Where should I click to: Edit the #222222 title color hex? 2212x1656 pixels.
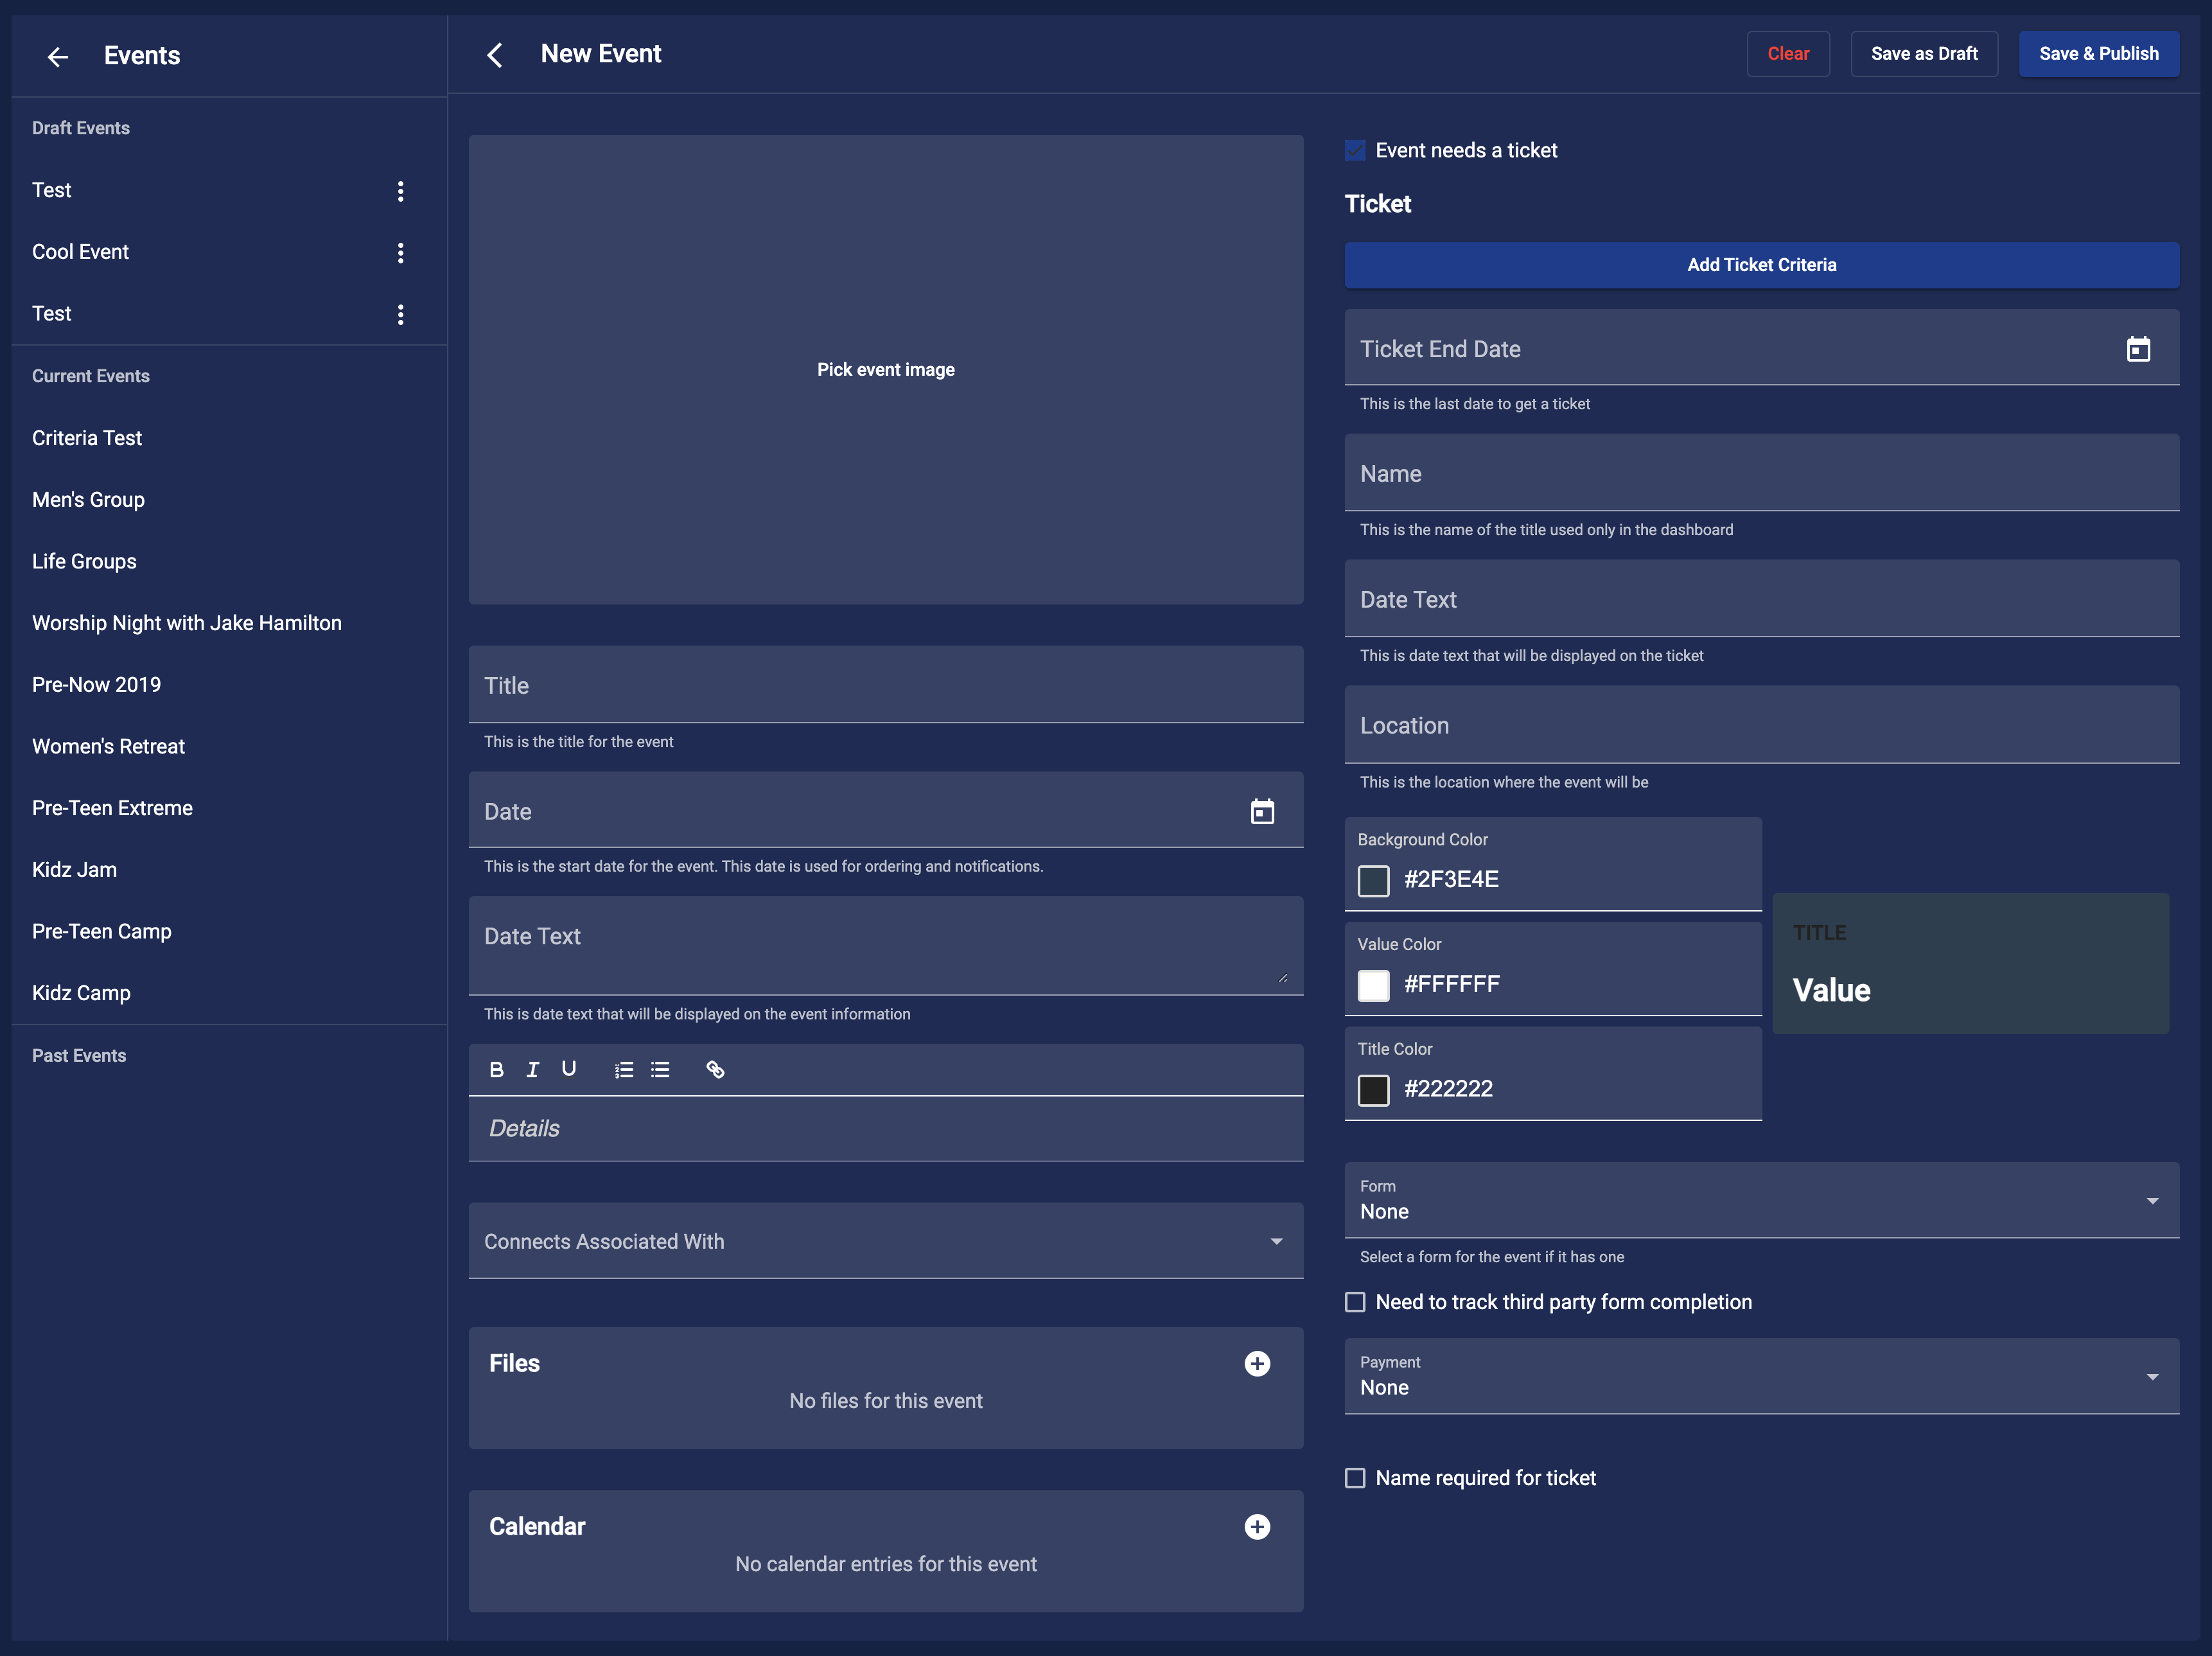[x=1448, y=1088]
